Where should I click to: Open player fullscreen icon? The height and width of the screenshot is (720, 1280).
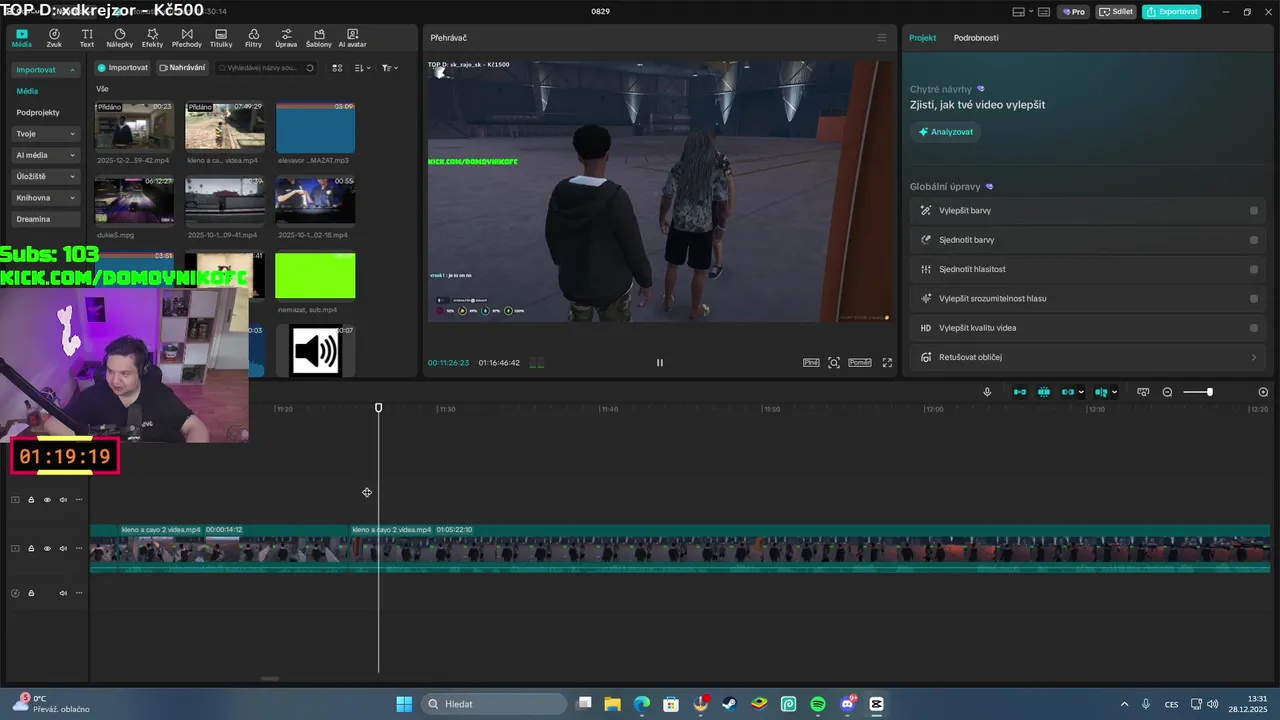887,363
